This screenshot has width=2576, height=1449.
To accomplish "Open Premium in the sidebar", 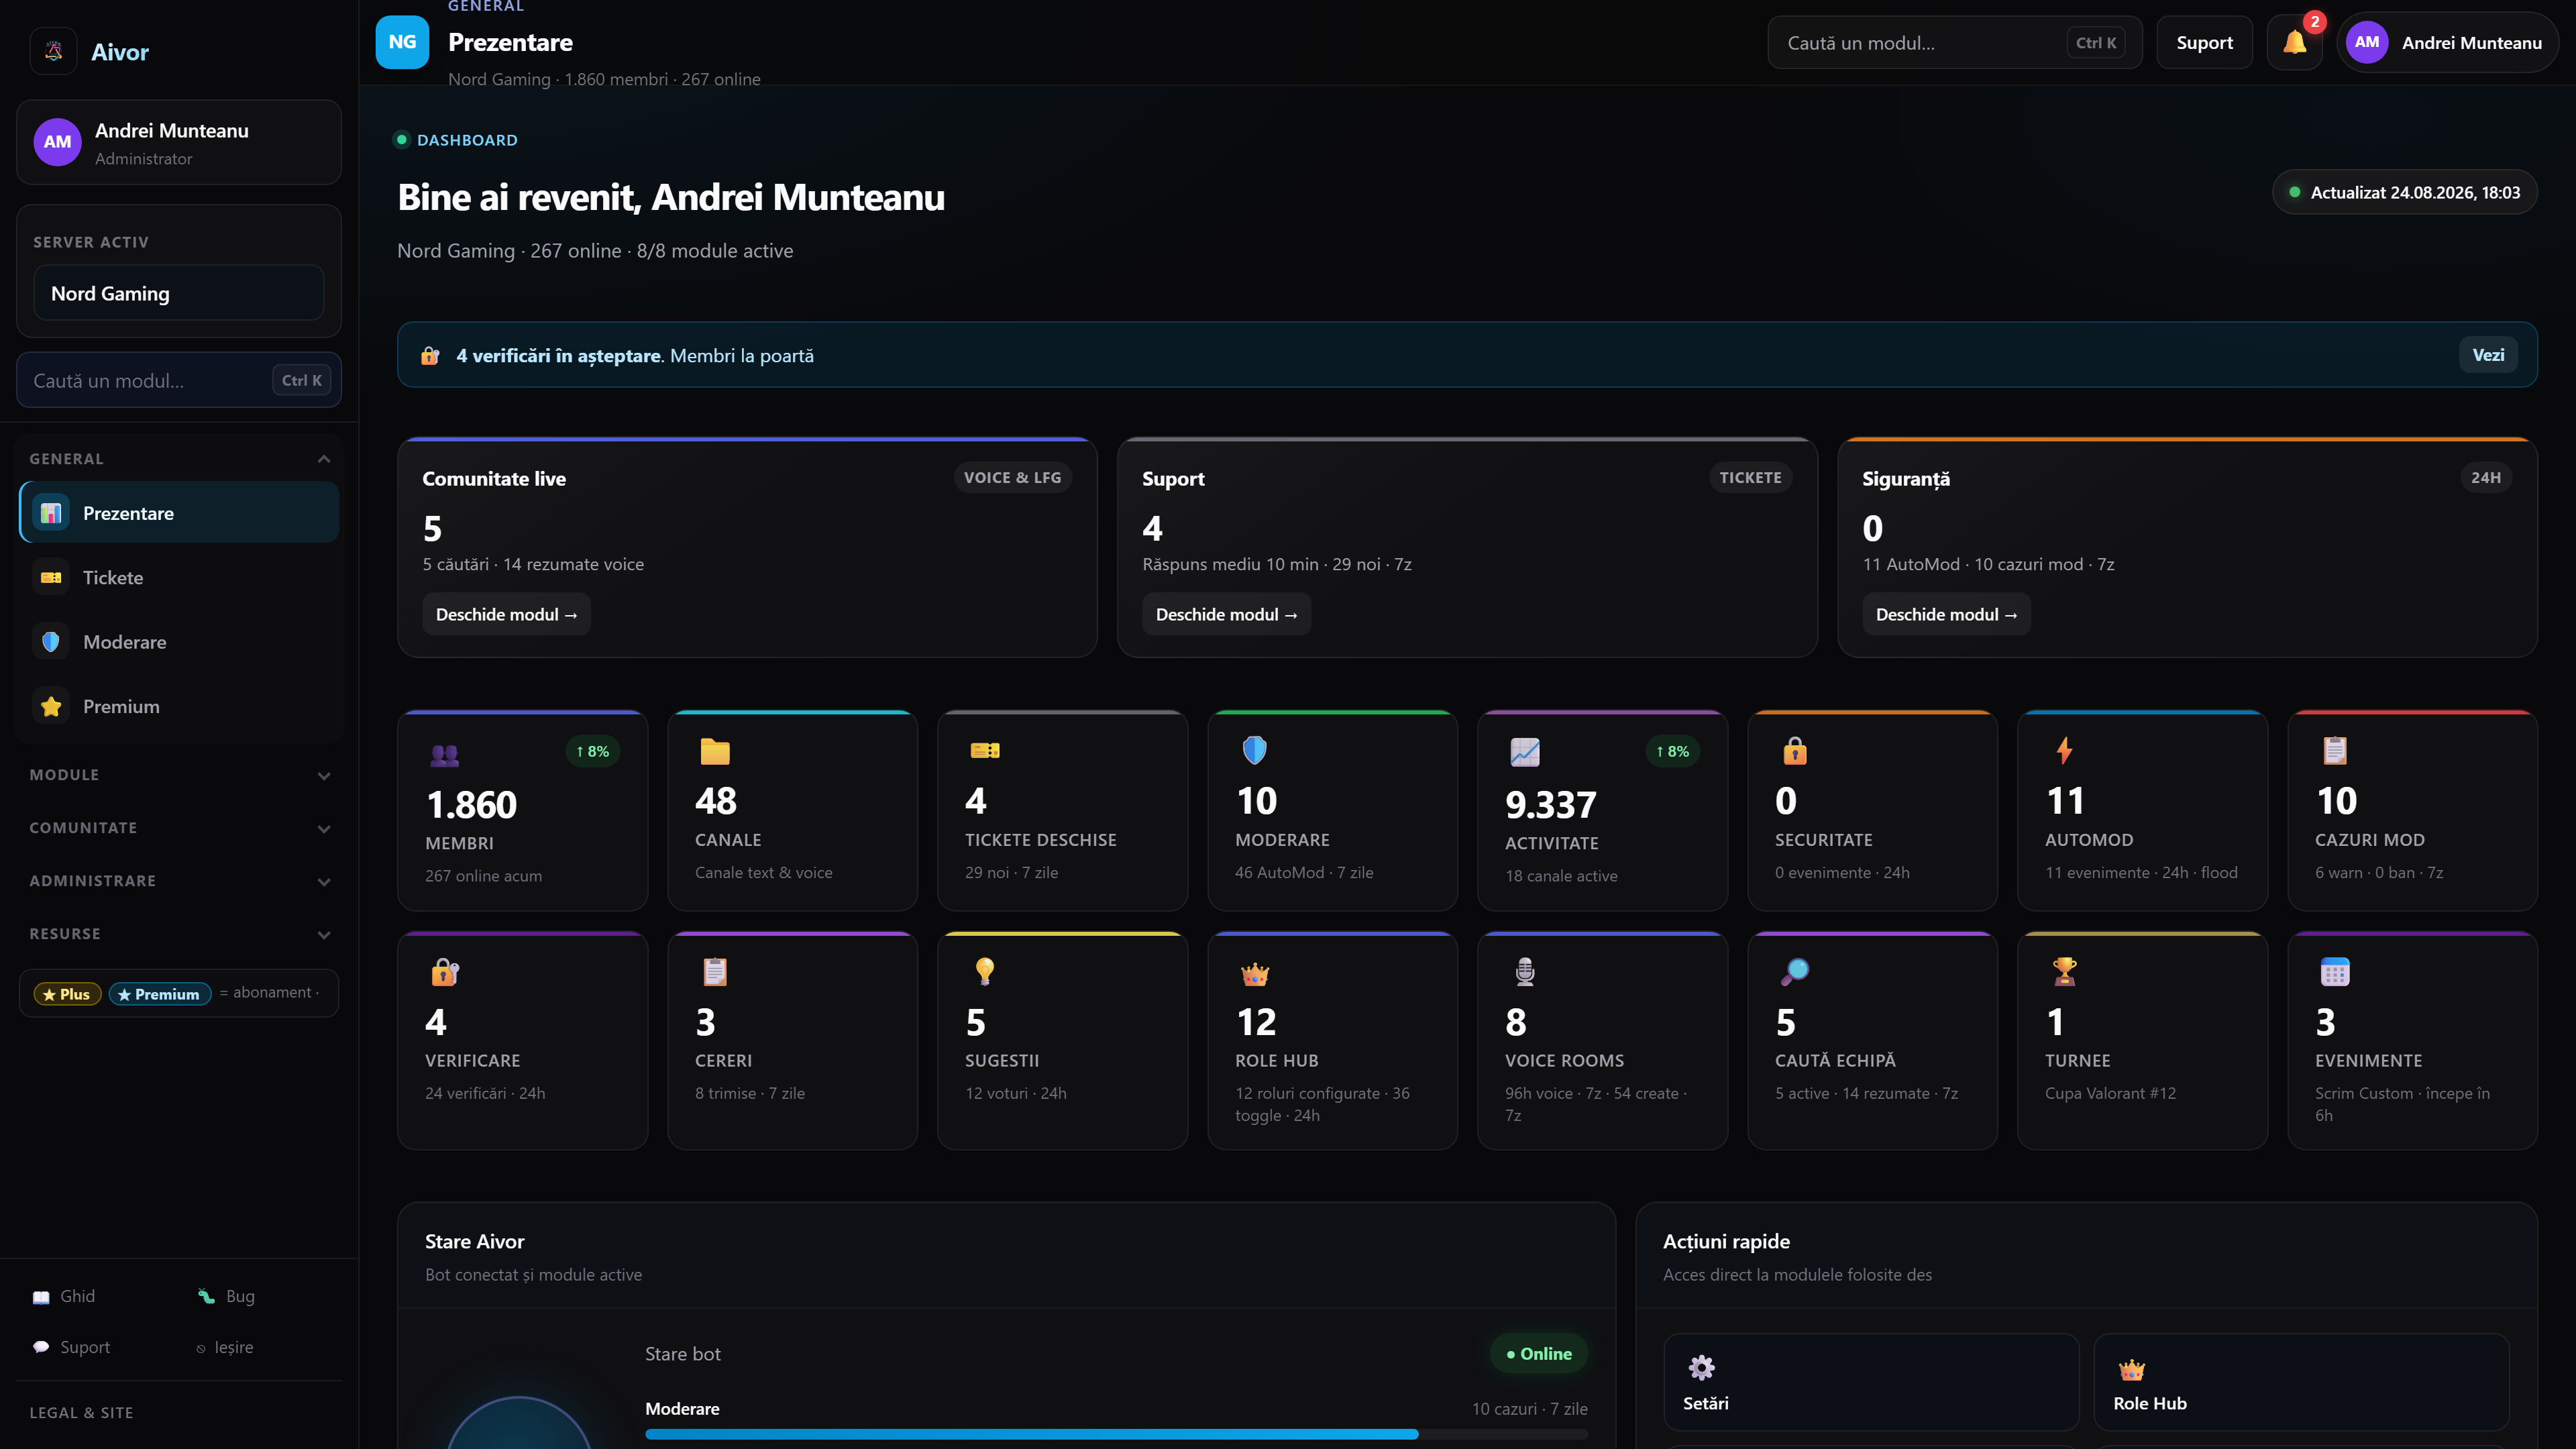I will [x=179, y=706].
